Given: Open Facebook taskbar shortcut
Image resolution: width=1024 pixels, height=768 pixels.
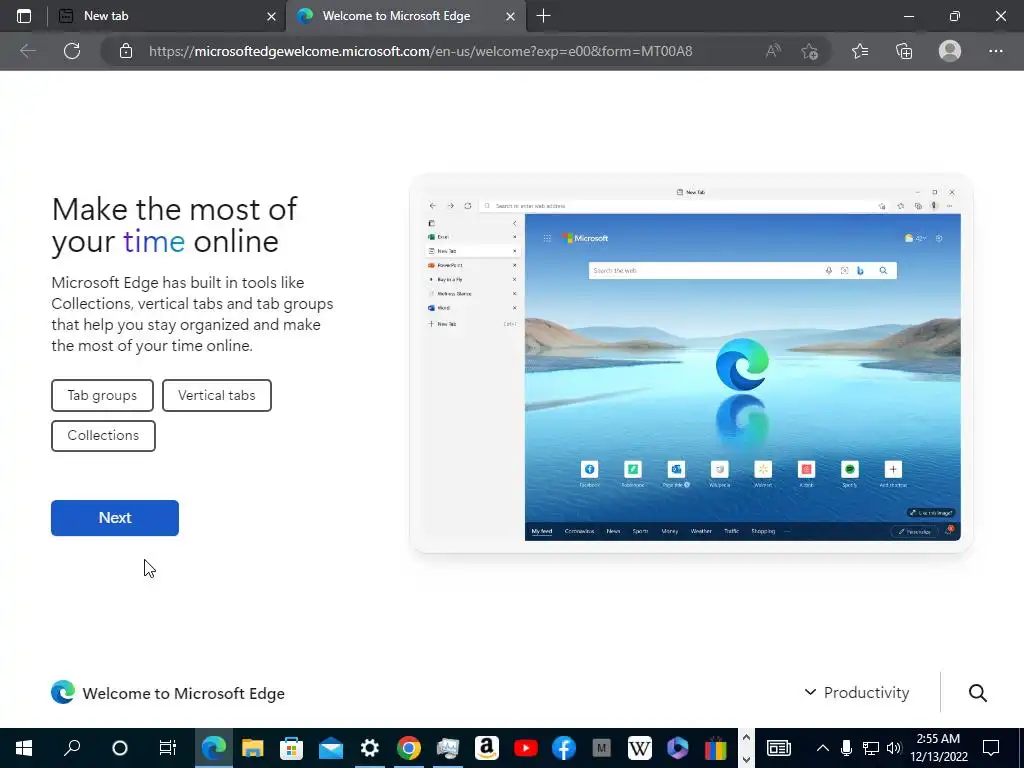Looking at the screenshot, I should click(564, 748).
